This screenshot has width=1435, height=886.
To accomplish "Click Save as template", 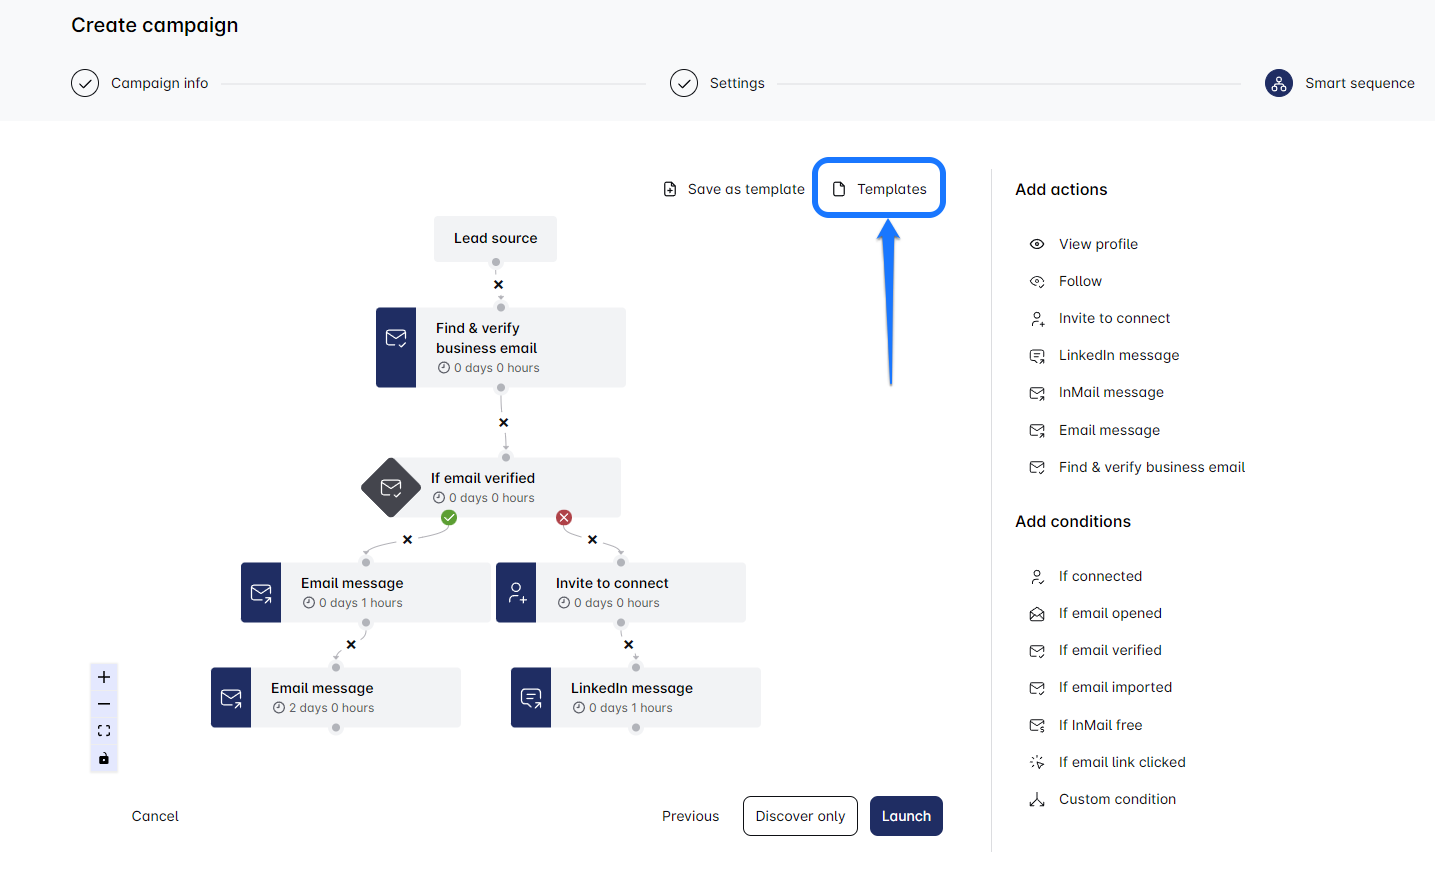I will point(735,189).
